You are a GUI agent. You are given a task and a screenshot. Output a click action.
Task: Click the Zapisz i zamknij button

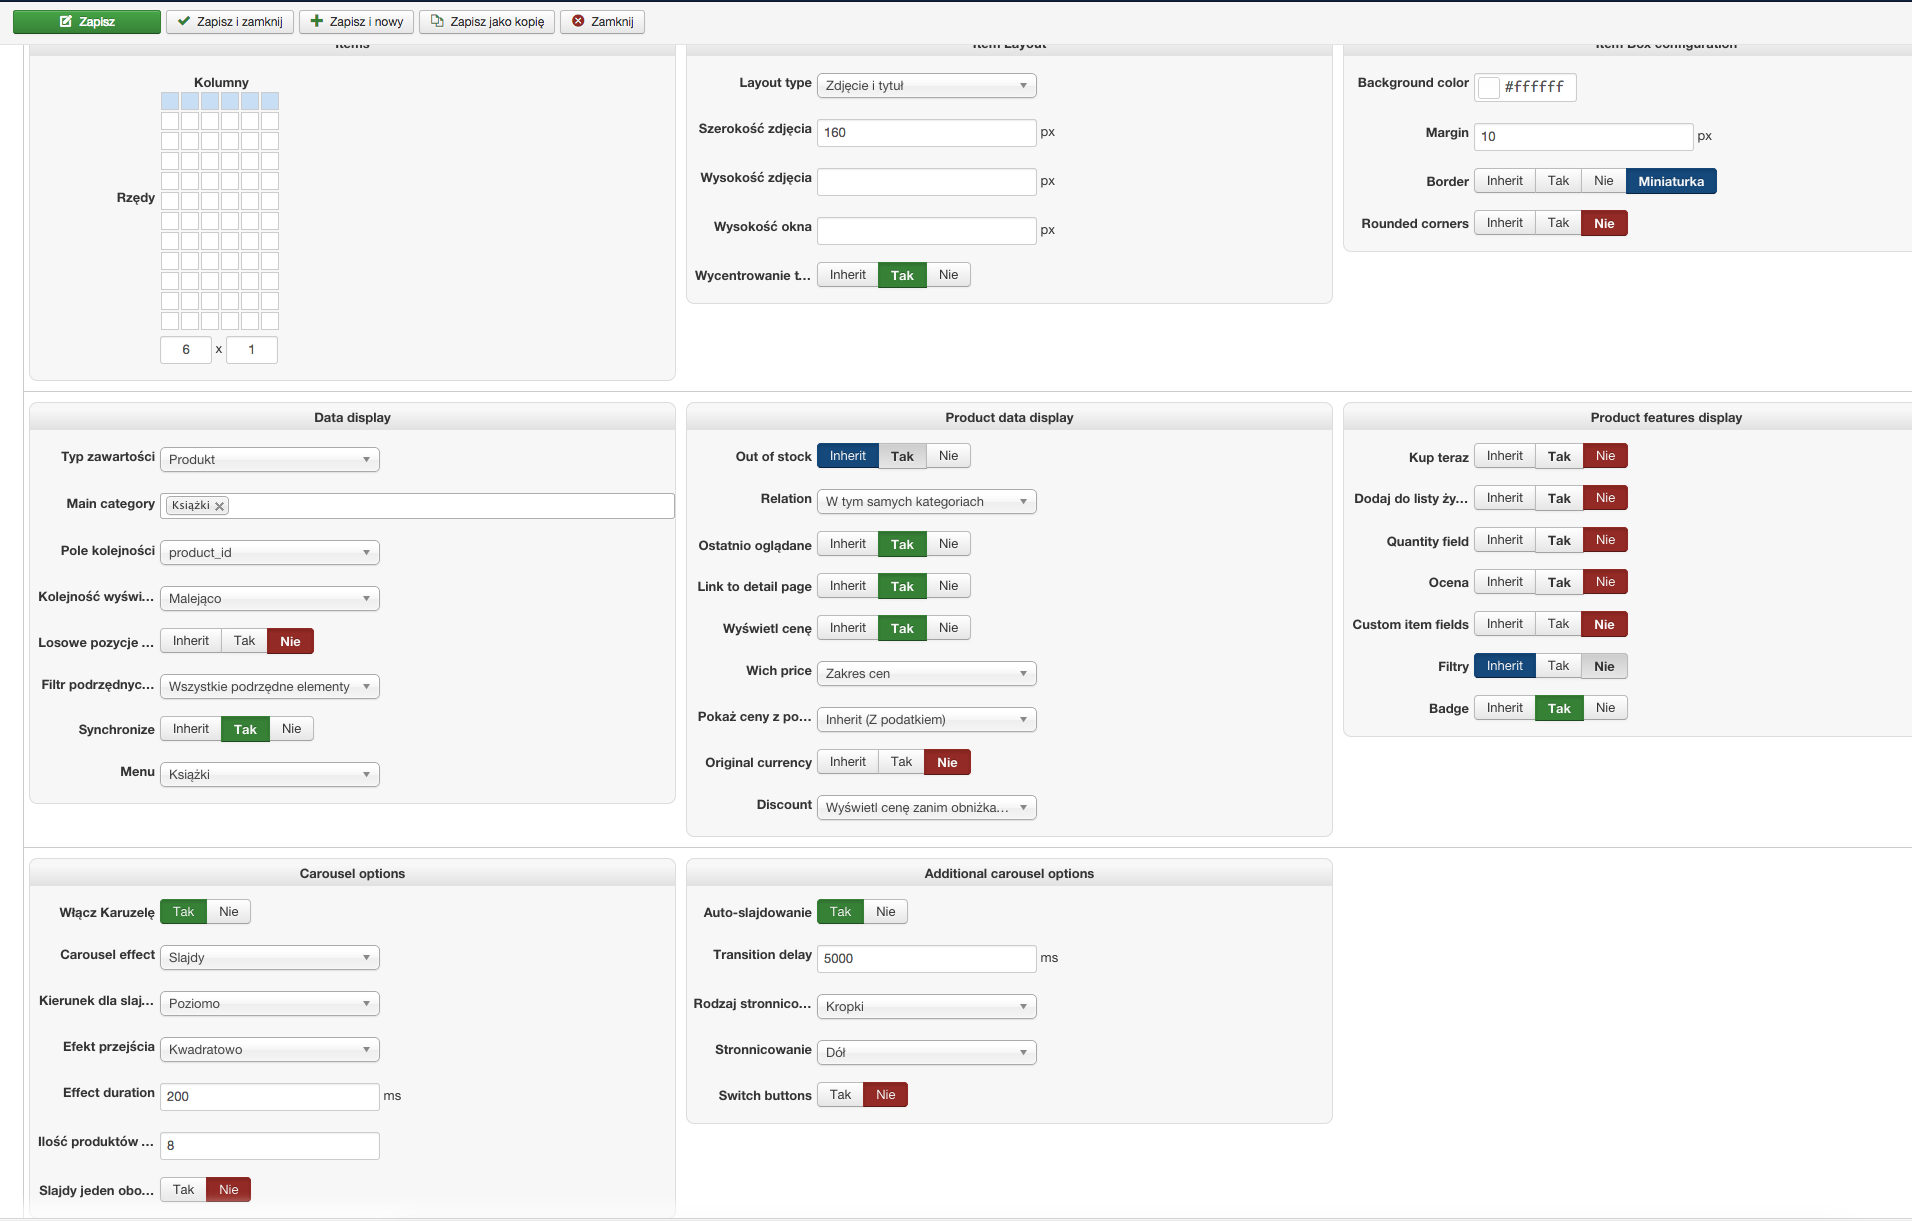[x=230, y=22]
